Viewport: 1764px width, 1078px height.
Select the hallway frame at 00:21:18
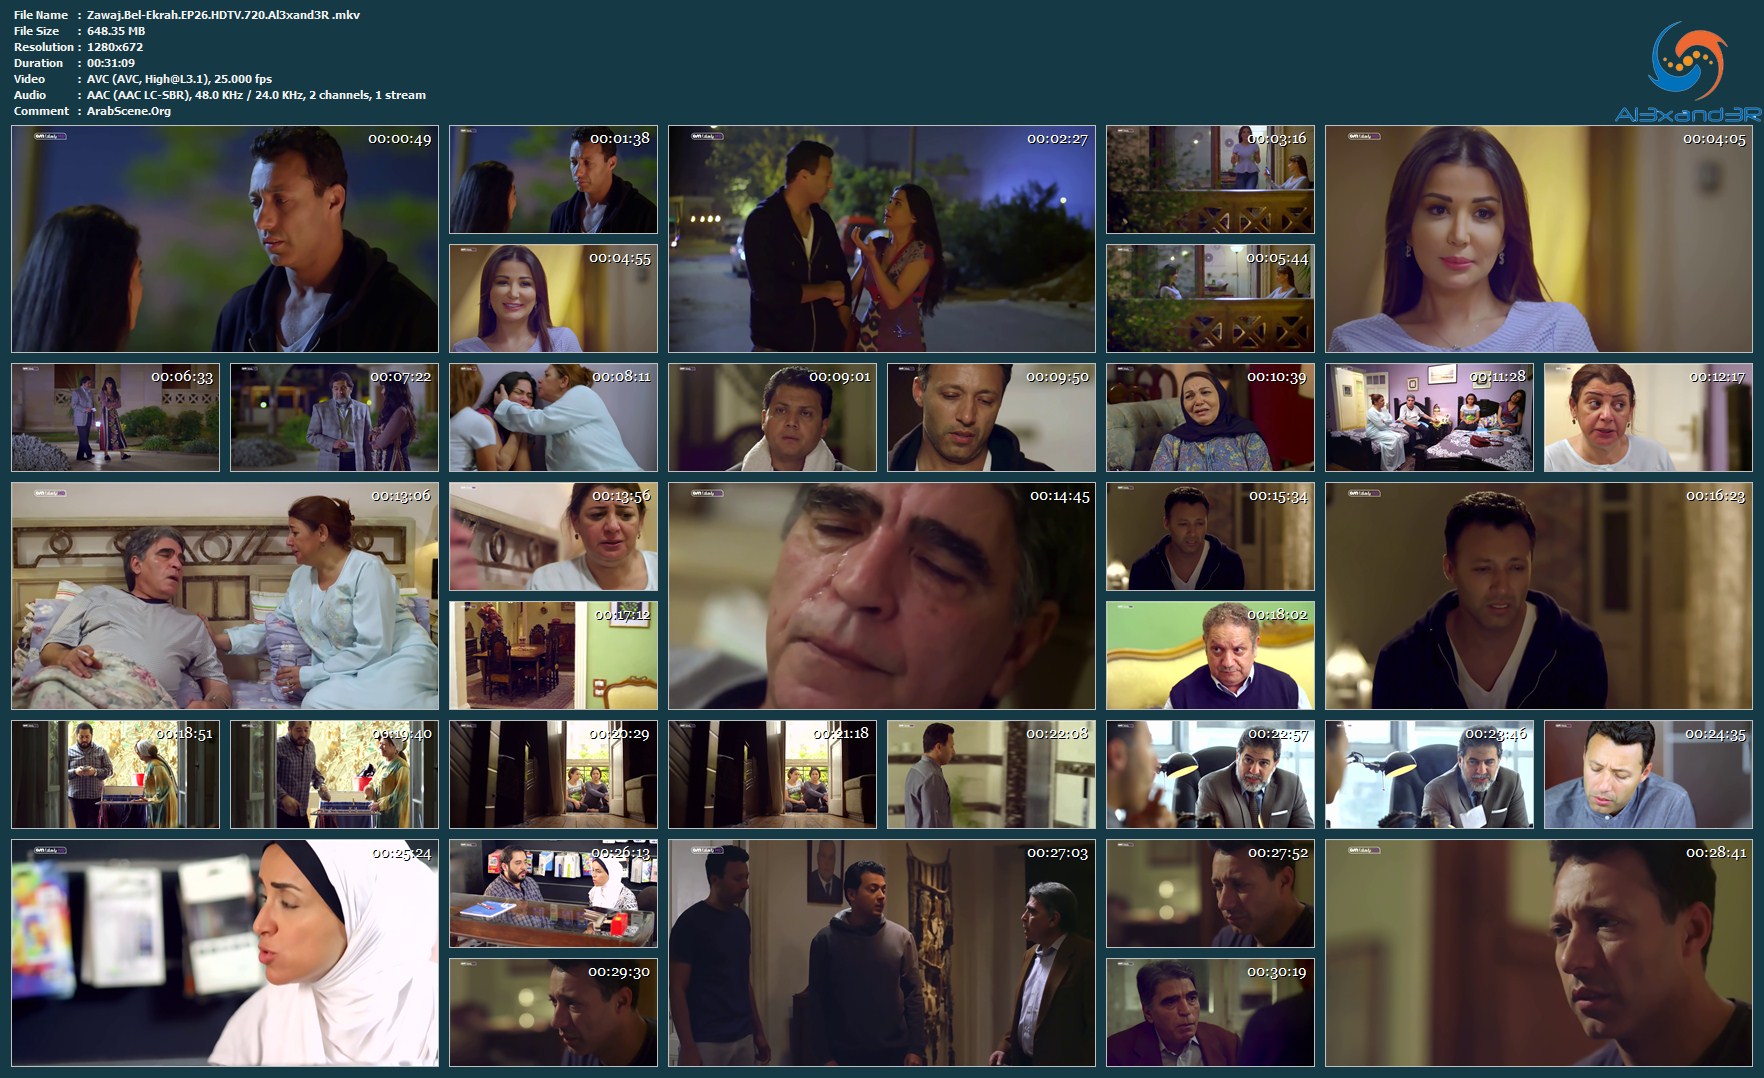click(x=772, y=774)
